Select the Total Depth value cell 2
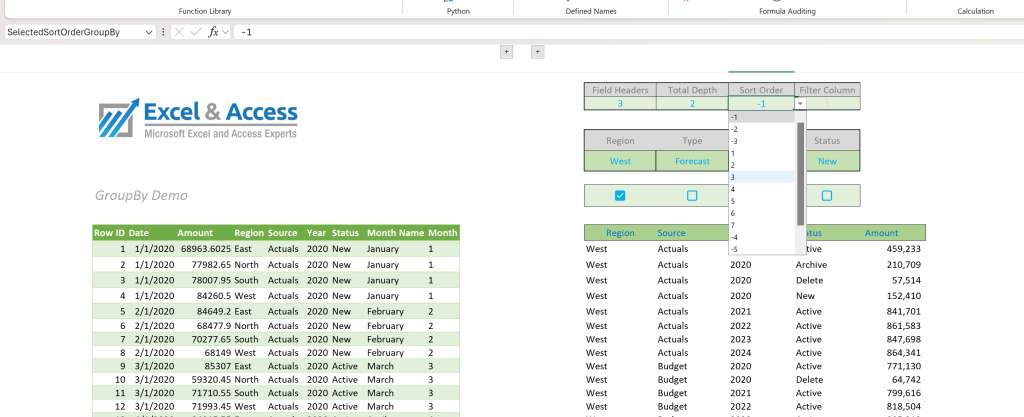 692,104
